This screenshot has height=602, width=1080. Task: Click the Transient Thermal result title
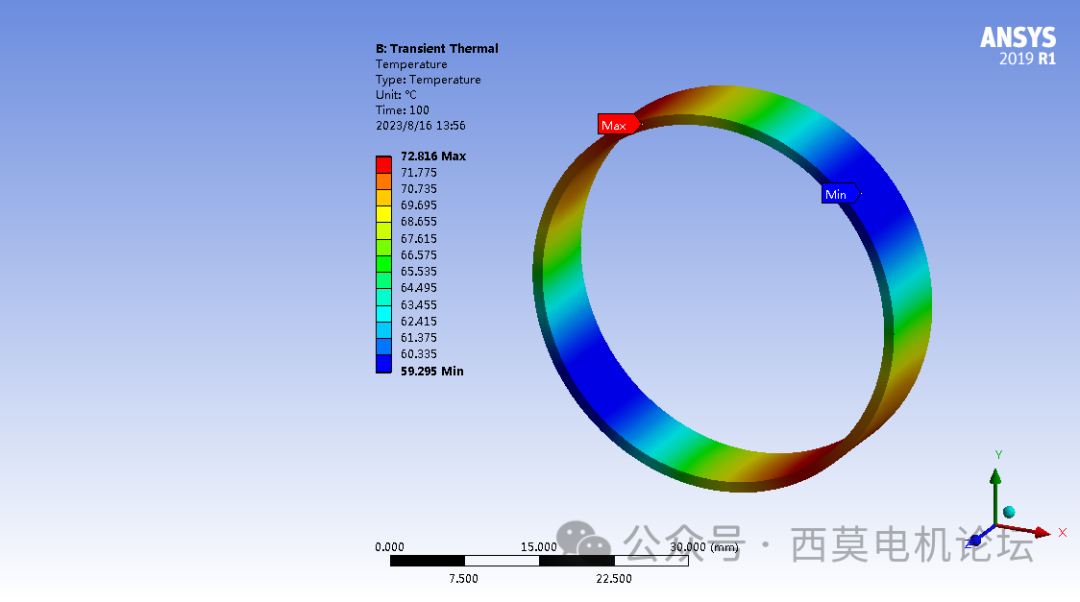click(x=437, y=48)
